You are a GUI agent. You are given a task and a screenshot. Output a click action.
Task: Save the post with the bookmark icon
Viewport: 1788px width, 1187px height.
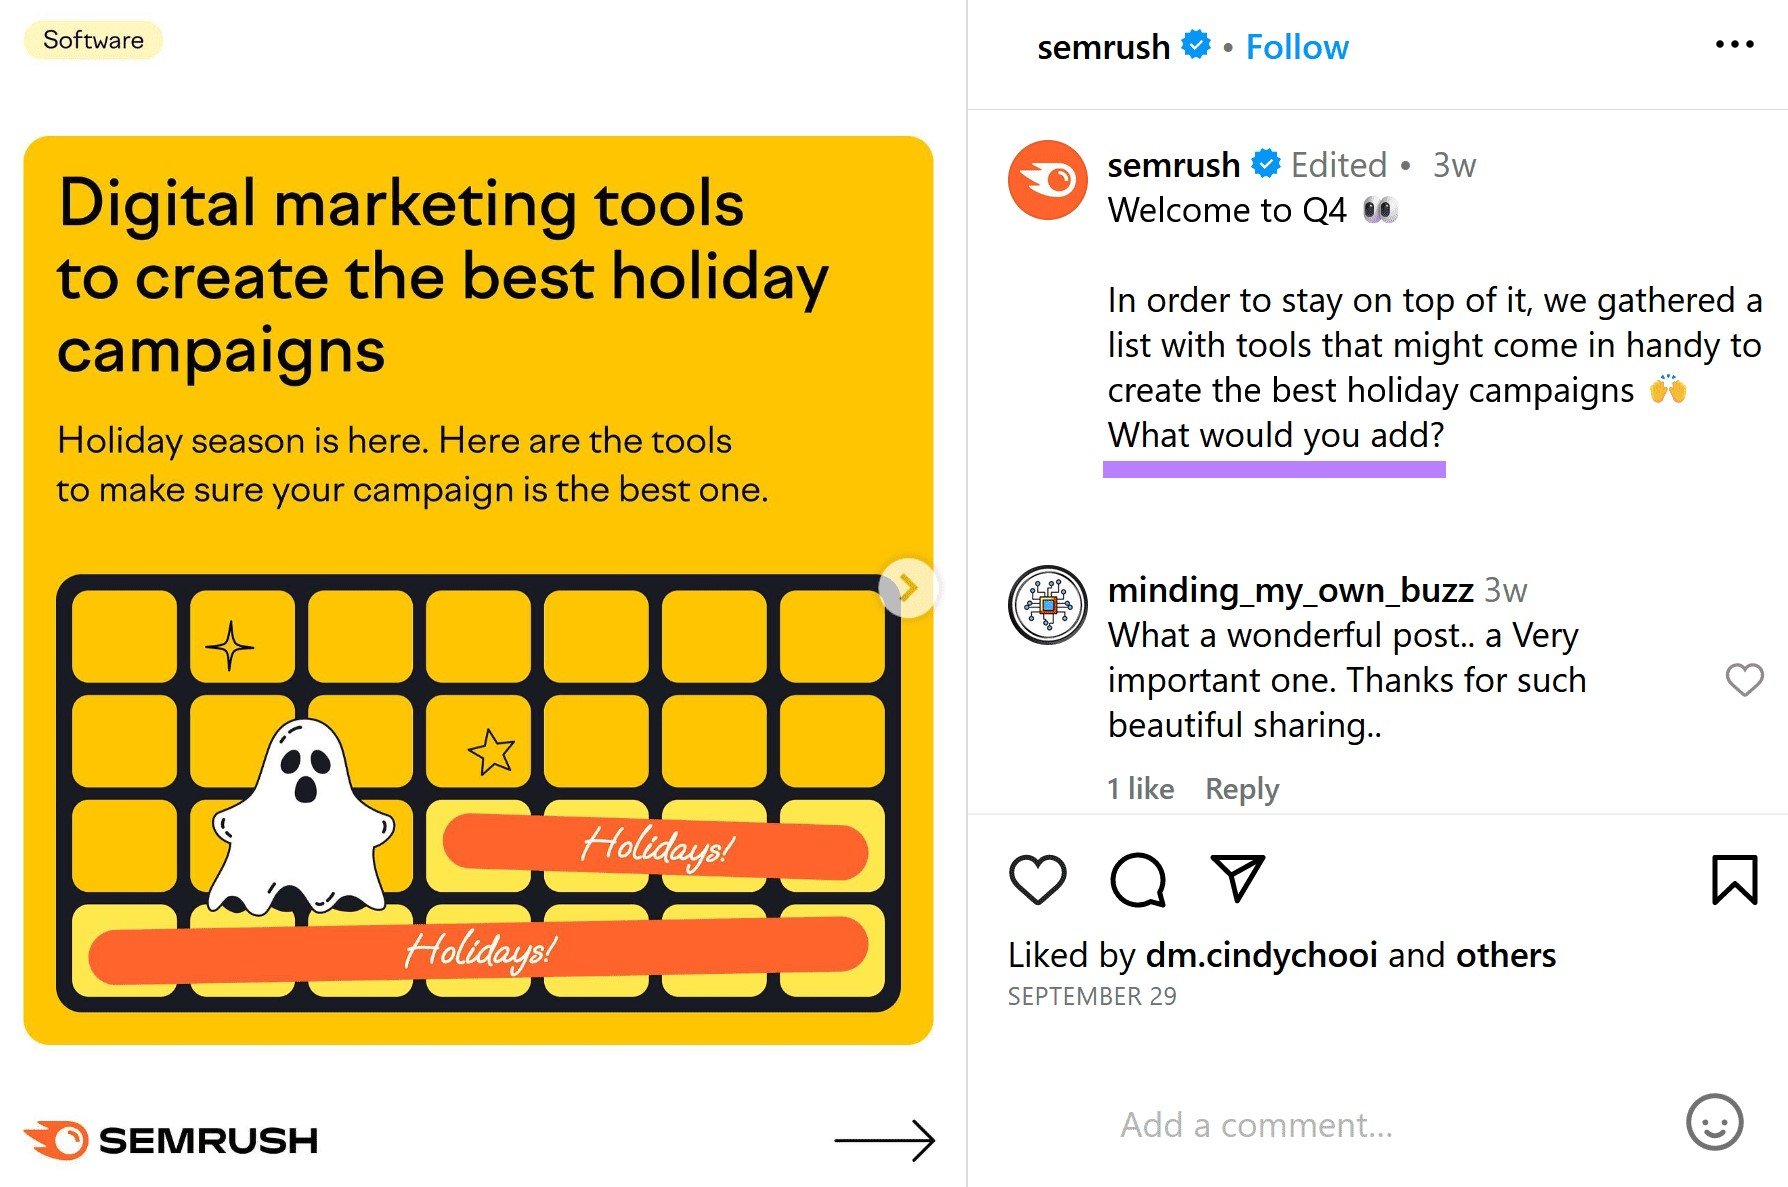point(1737,879)
